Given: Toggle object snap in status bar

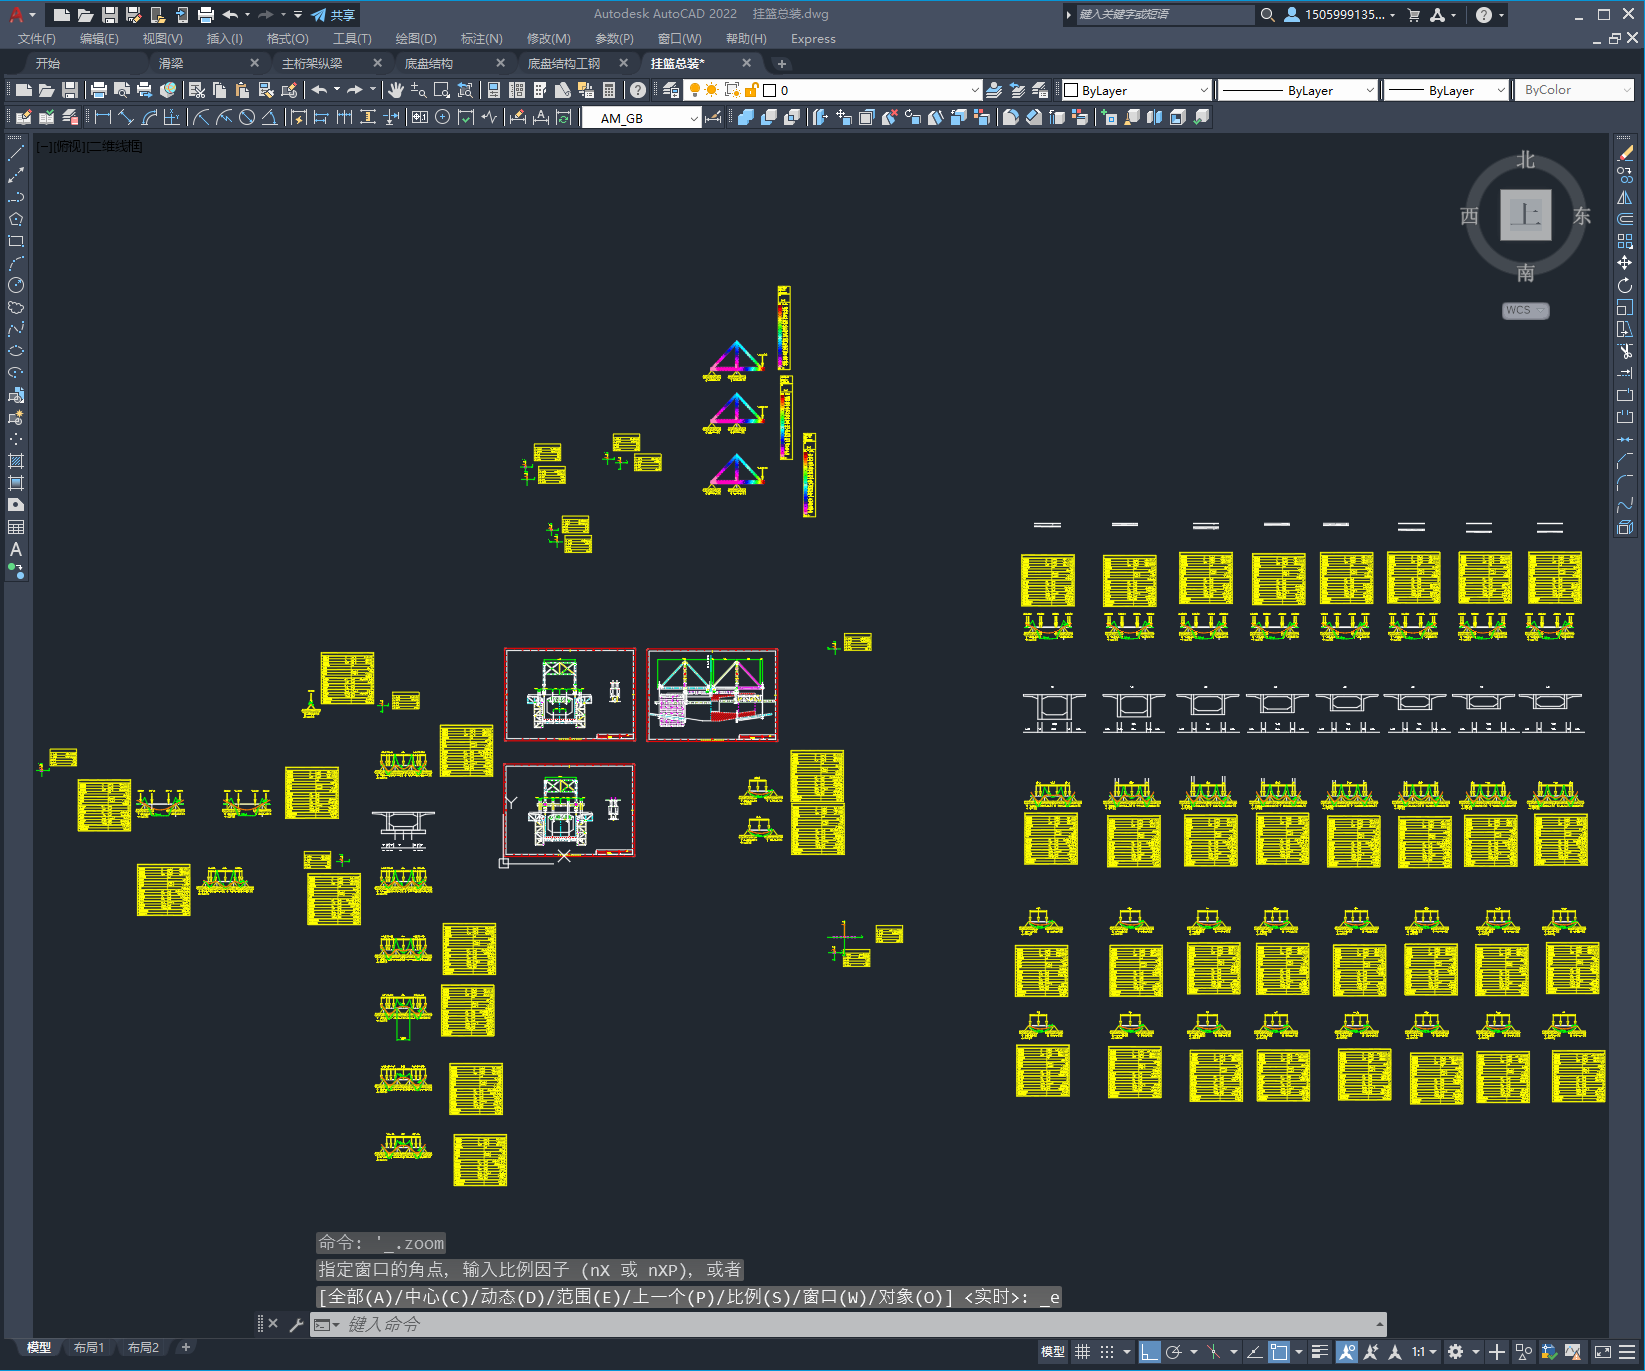Looking at the screenshot, I should pos(1279,1352).
